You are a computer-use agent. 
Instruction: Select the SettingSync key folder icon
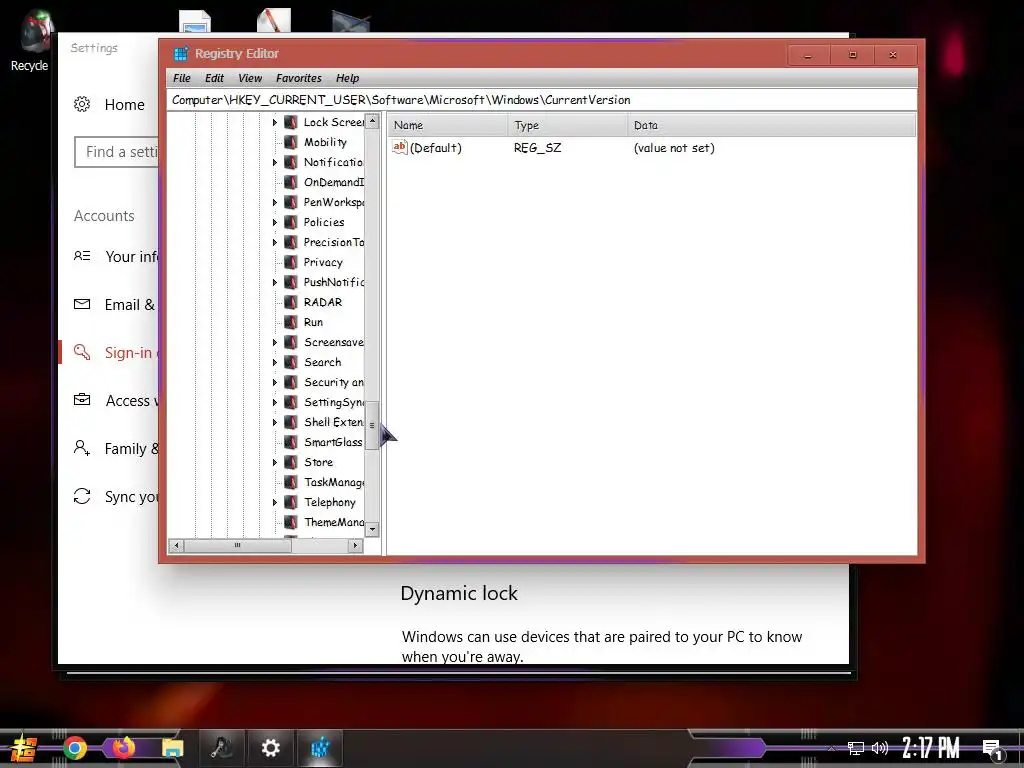(291, 402)
